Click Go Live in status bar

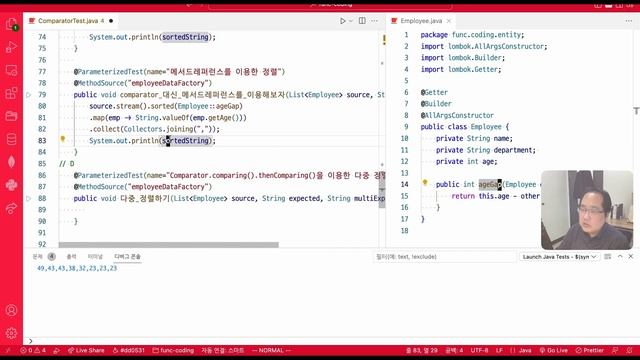tap(554, 350)
